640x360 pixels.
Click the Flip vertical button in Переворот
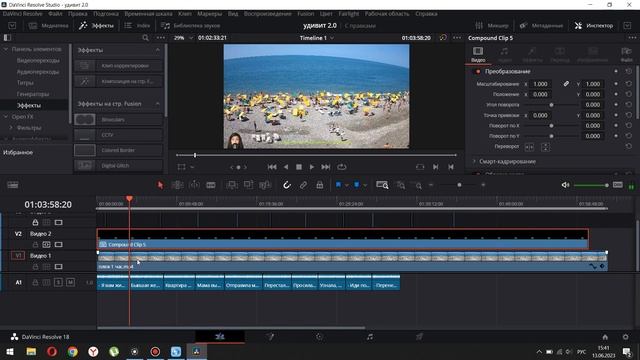(545, 147)
